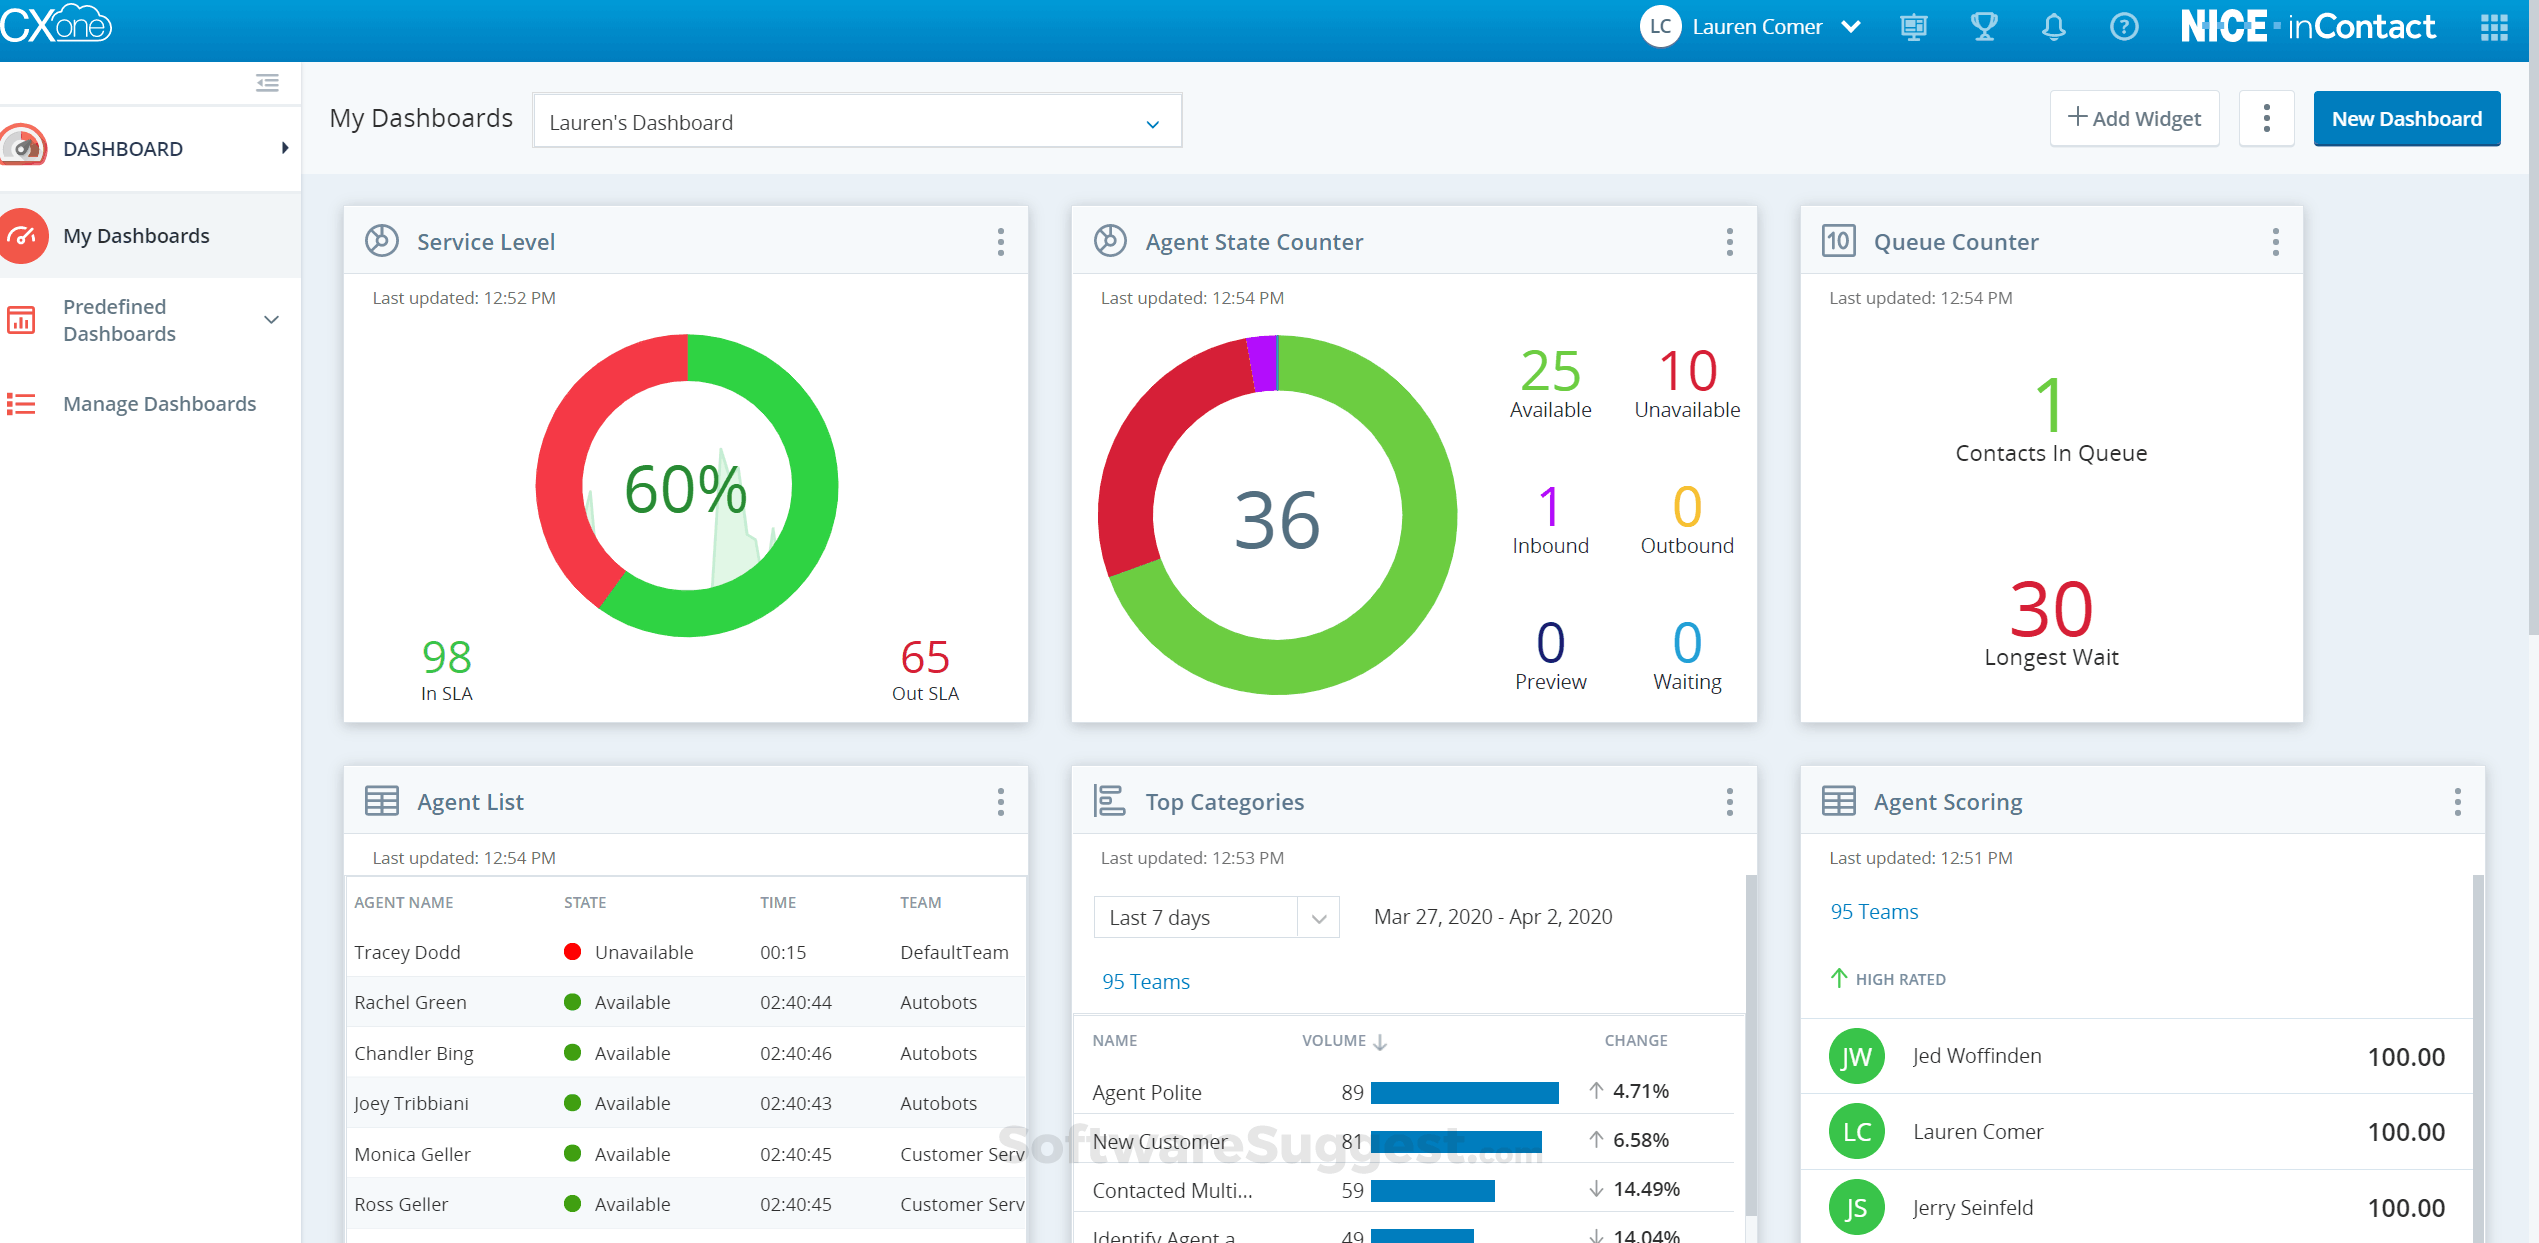The image size is (2539, 1243).
Task: Click the monitoring screen icon near Lauren Comer
Action: point(1913,27)
